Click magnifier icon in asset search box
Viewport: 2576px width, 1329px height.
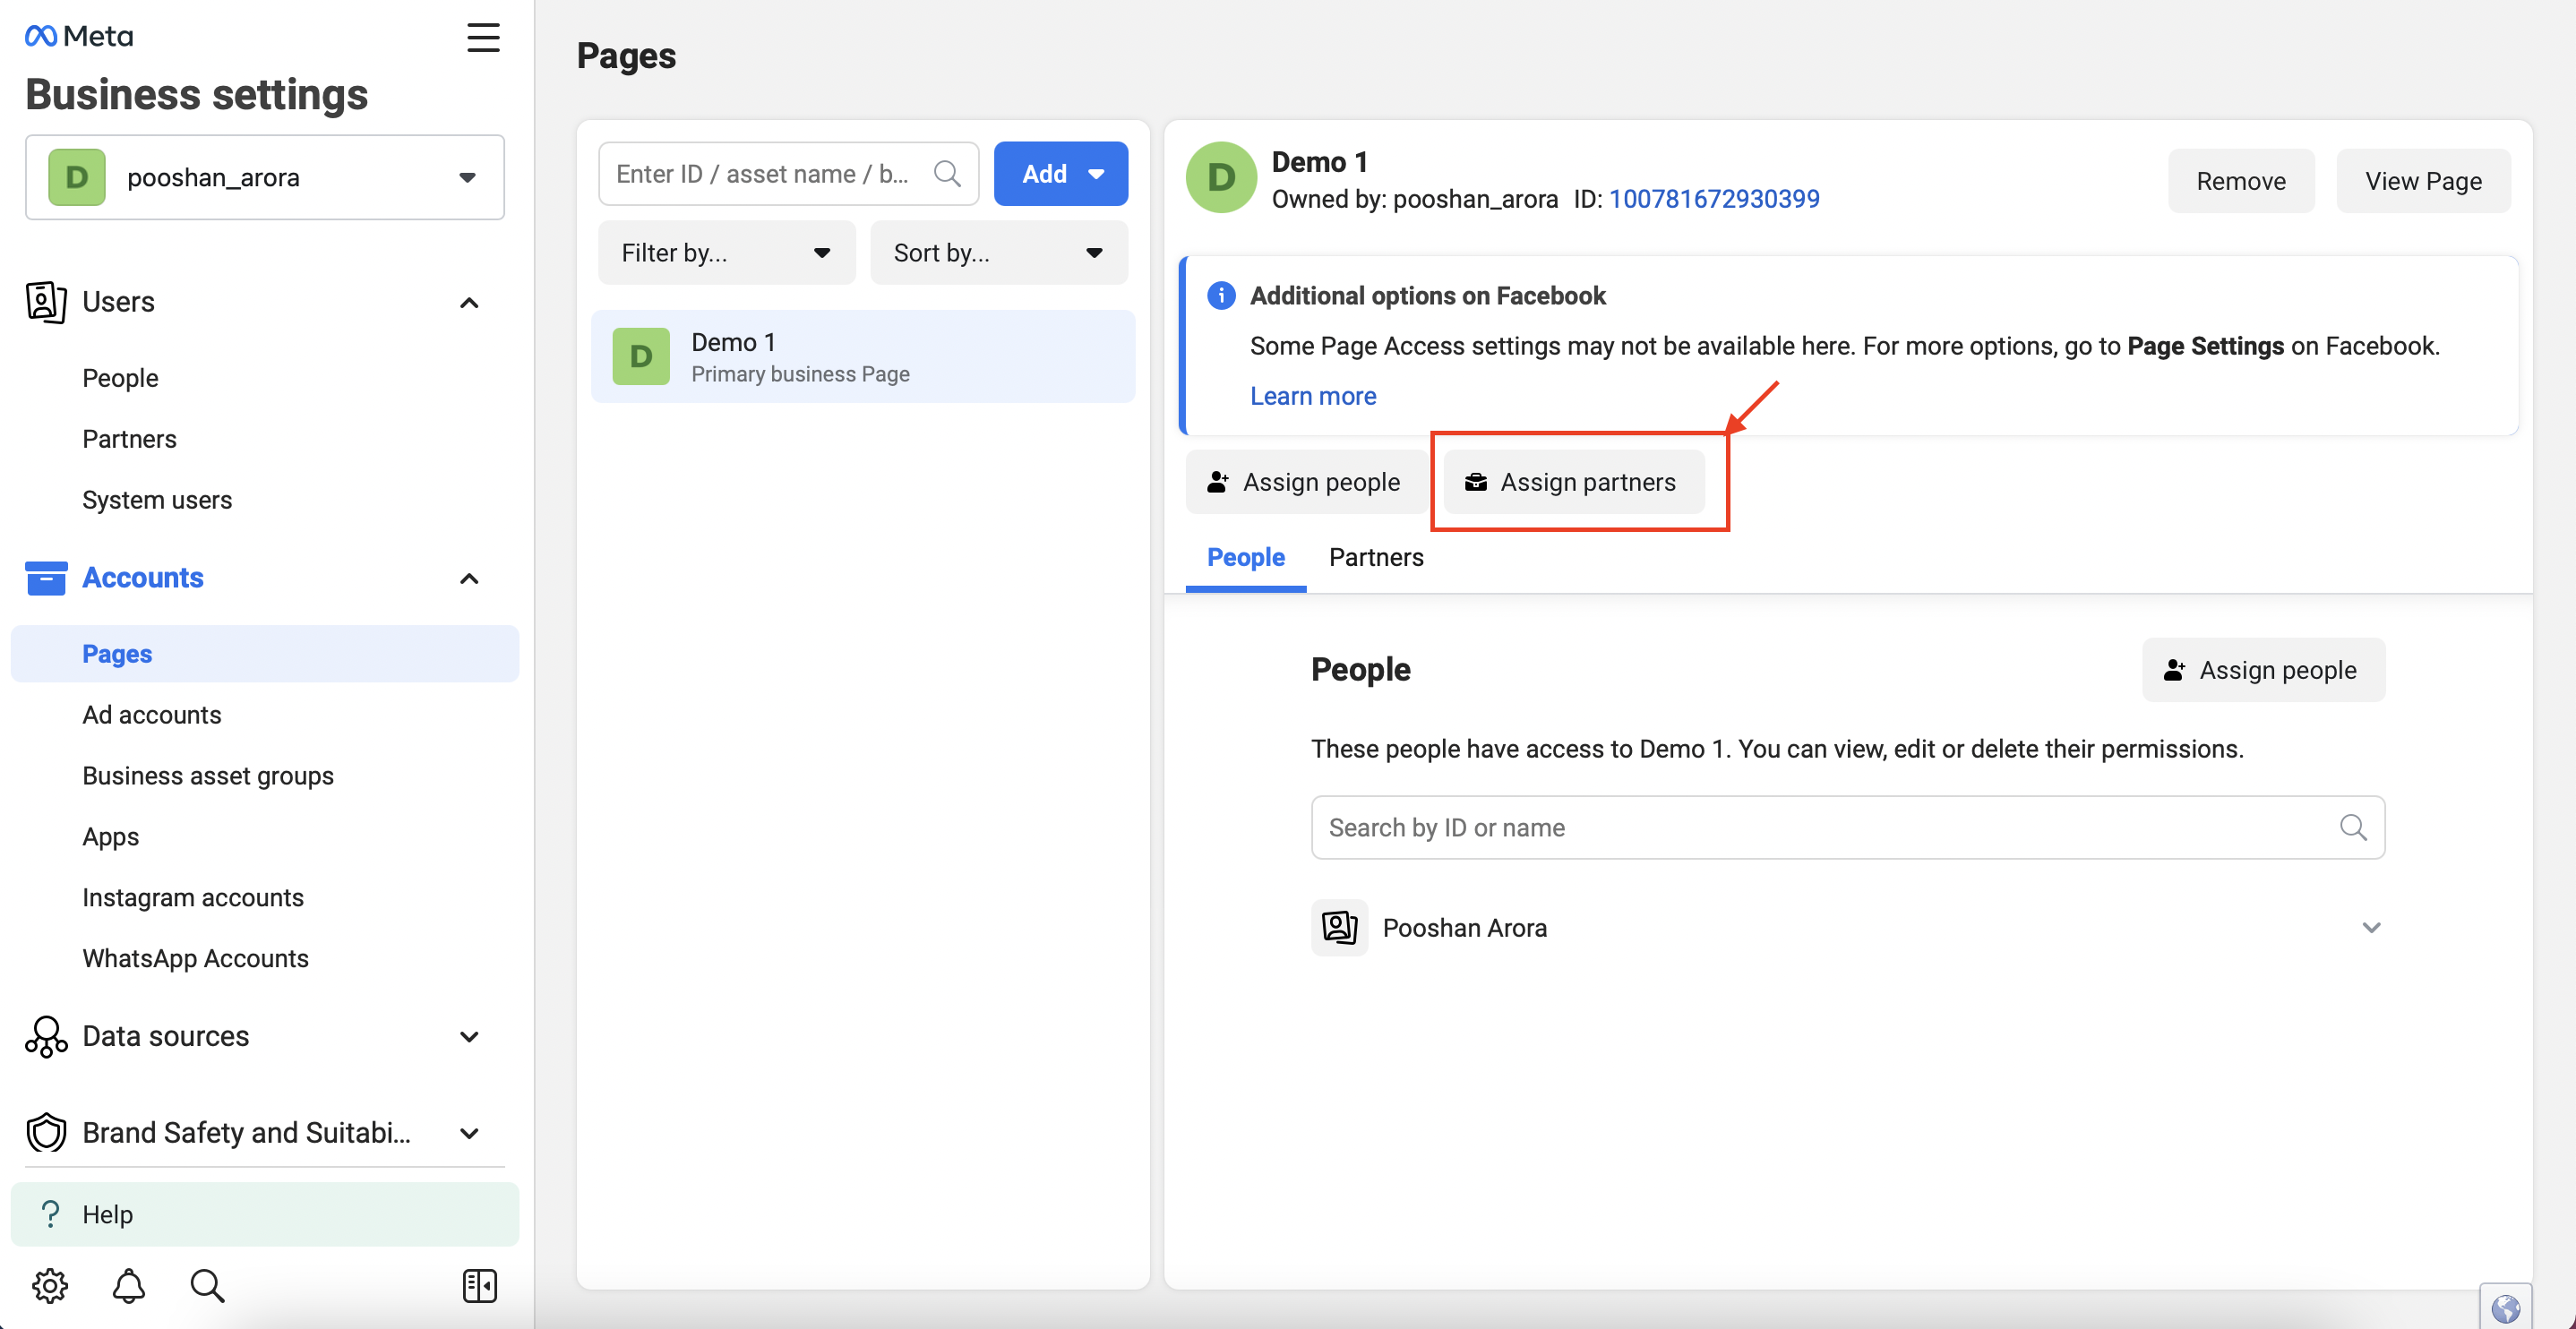coord(947,174)
